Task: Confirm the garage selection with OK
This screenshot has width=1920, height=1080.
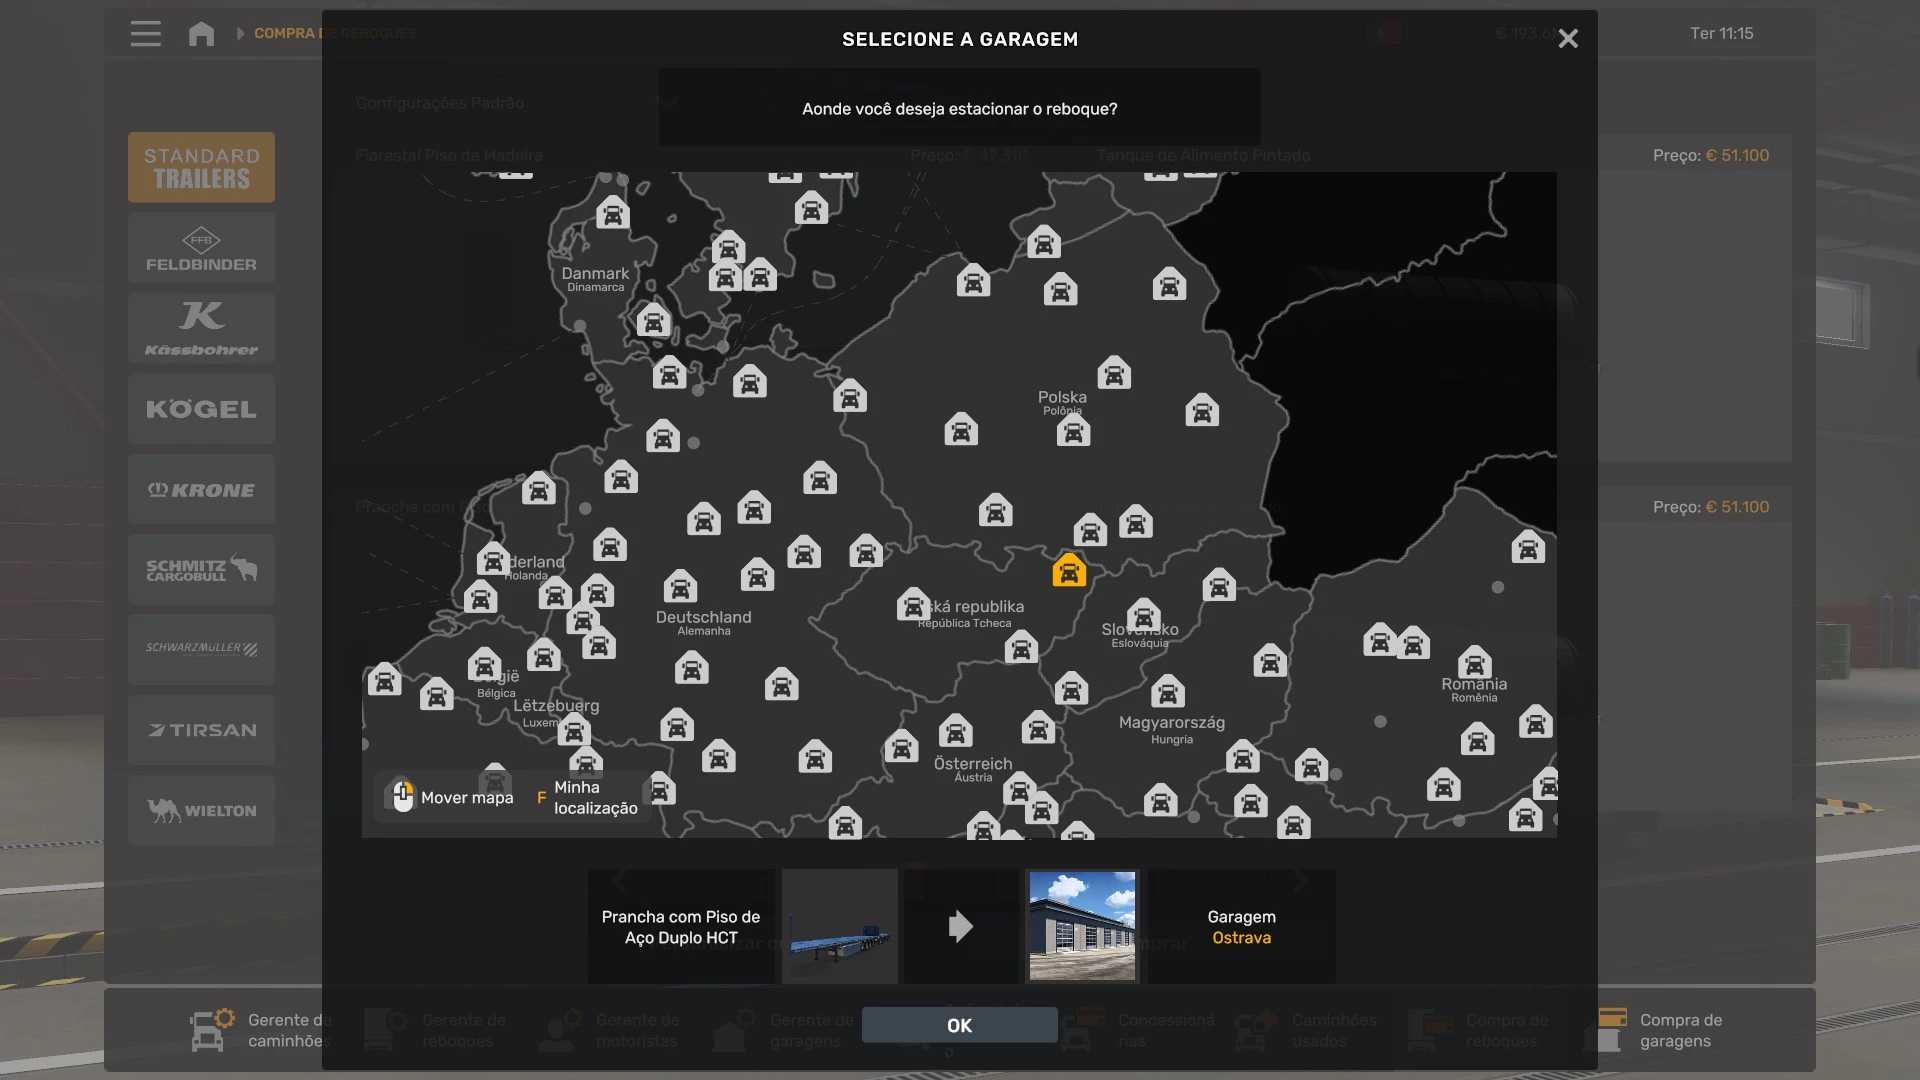Action: [x=959, y=1025]
